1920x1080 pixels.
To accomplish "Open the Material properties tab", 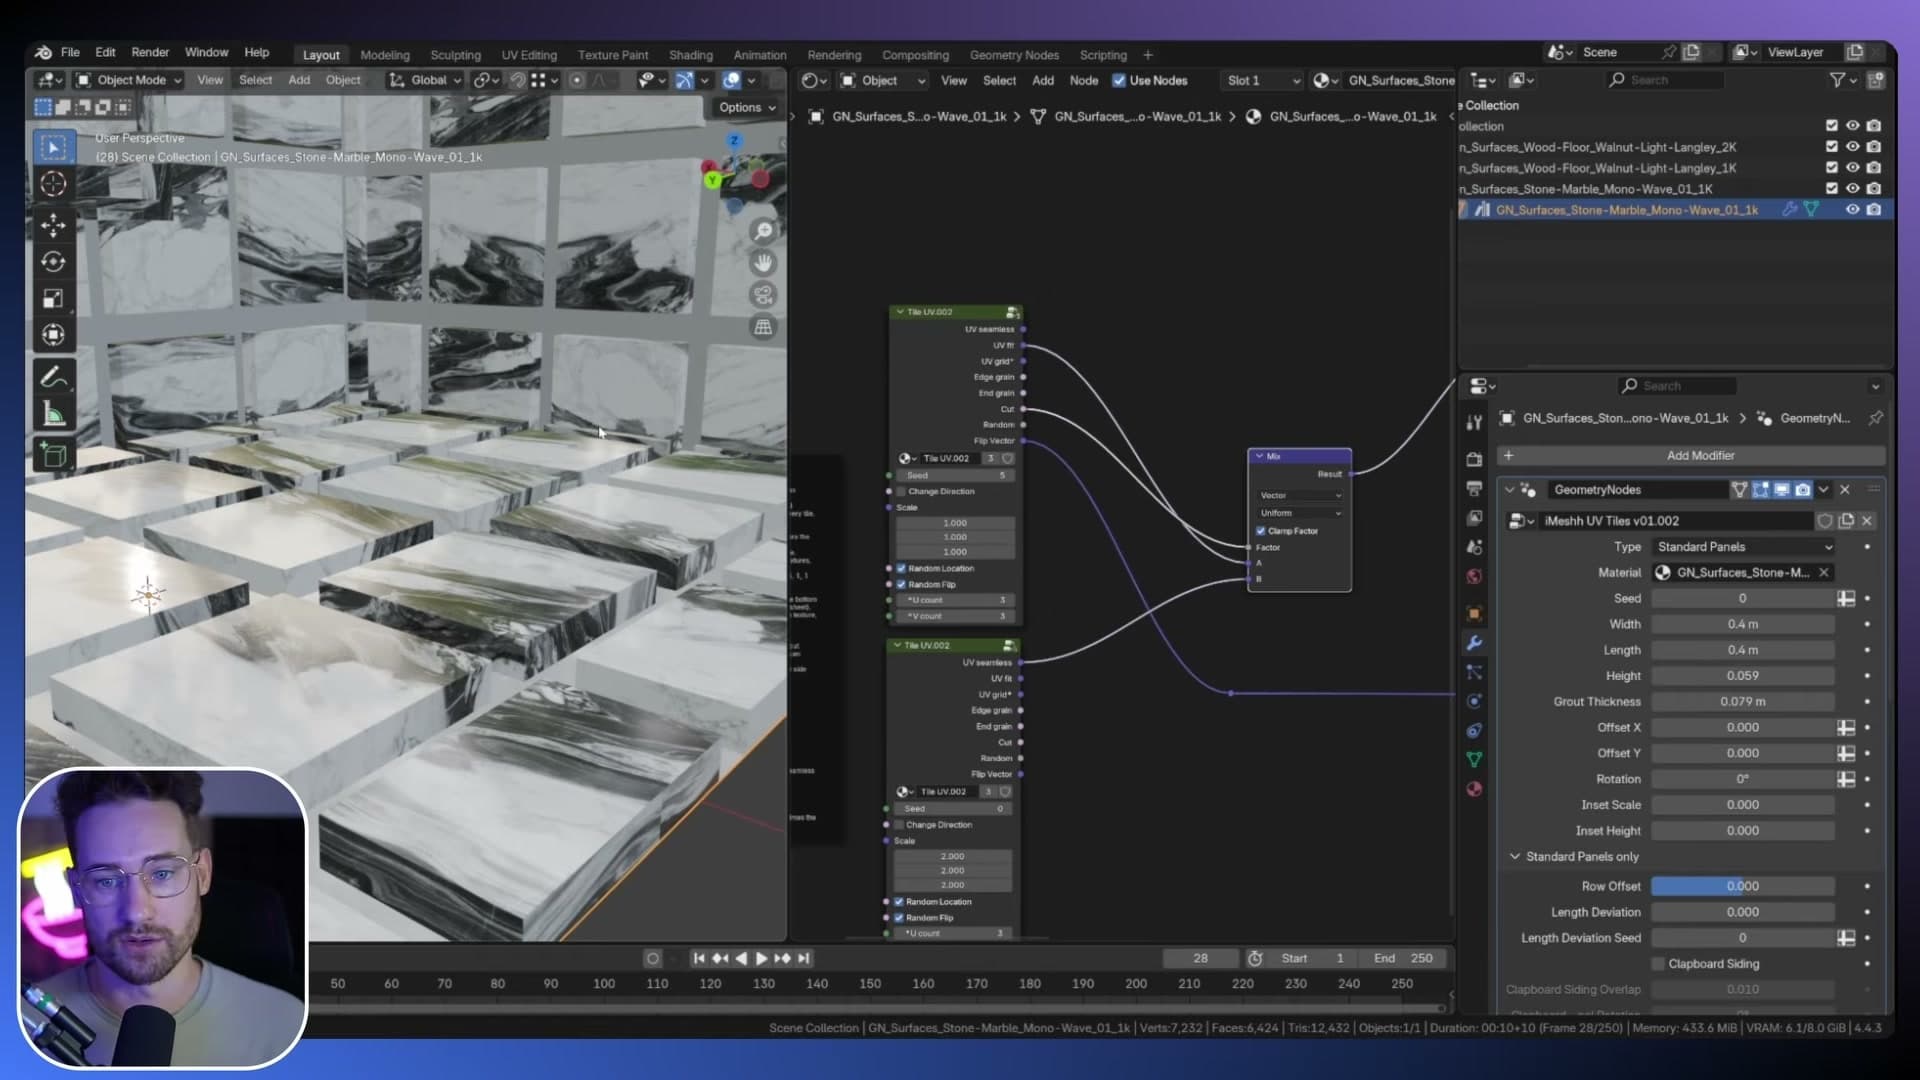I will [x=1474, y=790].
